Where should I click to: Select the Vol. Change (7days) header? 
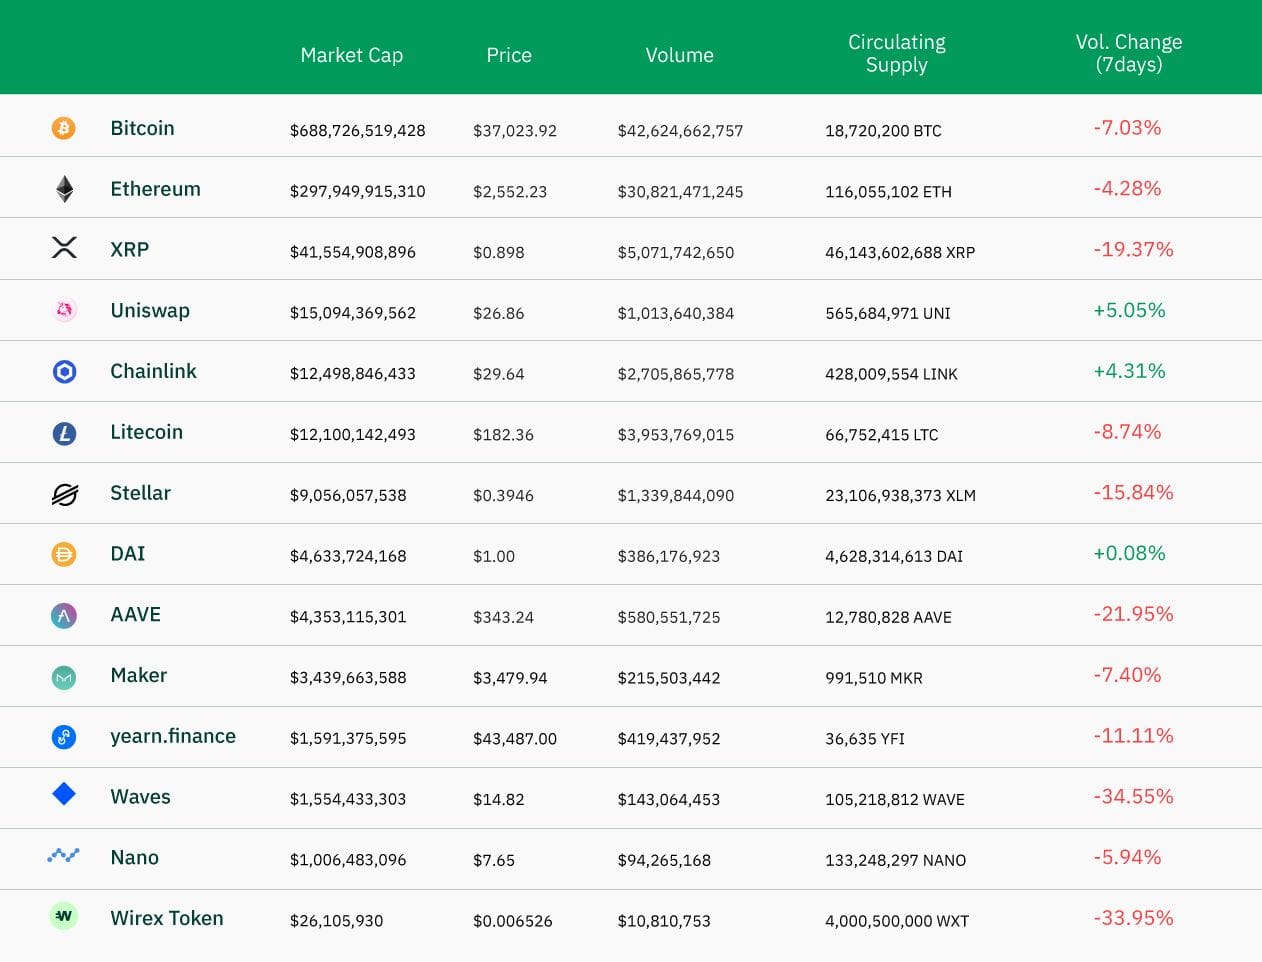pyautogui.click(x=1129, y=53)
